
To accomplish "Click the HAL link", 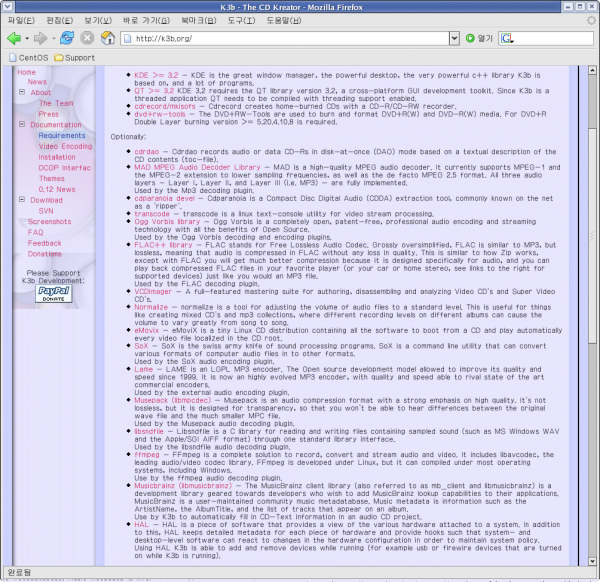I will (141, 525).
